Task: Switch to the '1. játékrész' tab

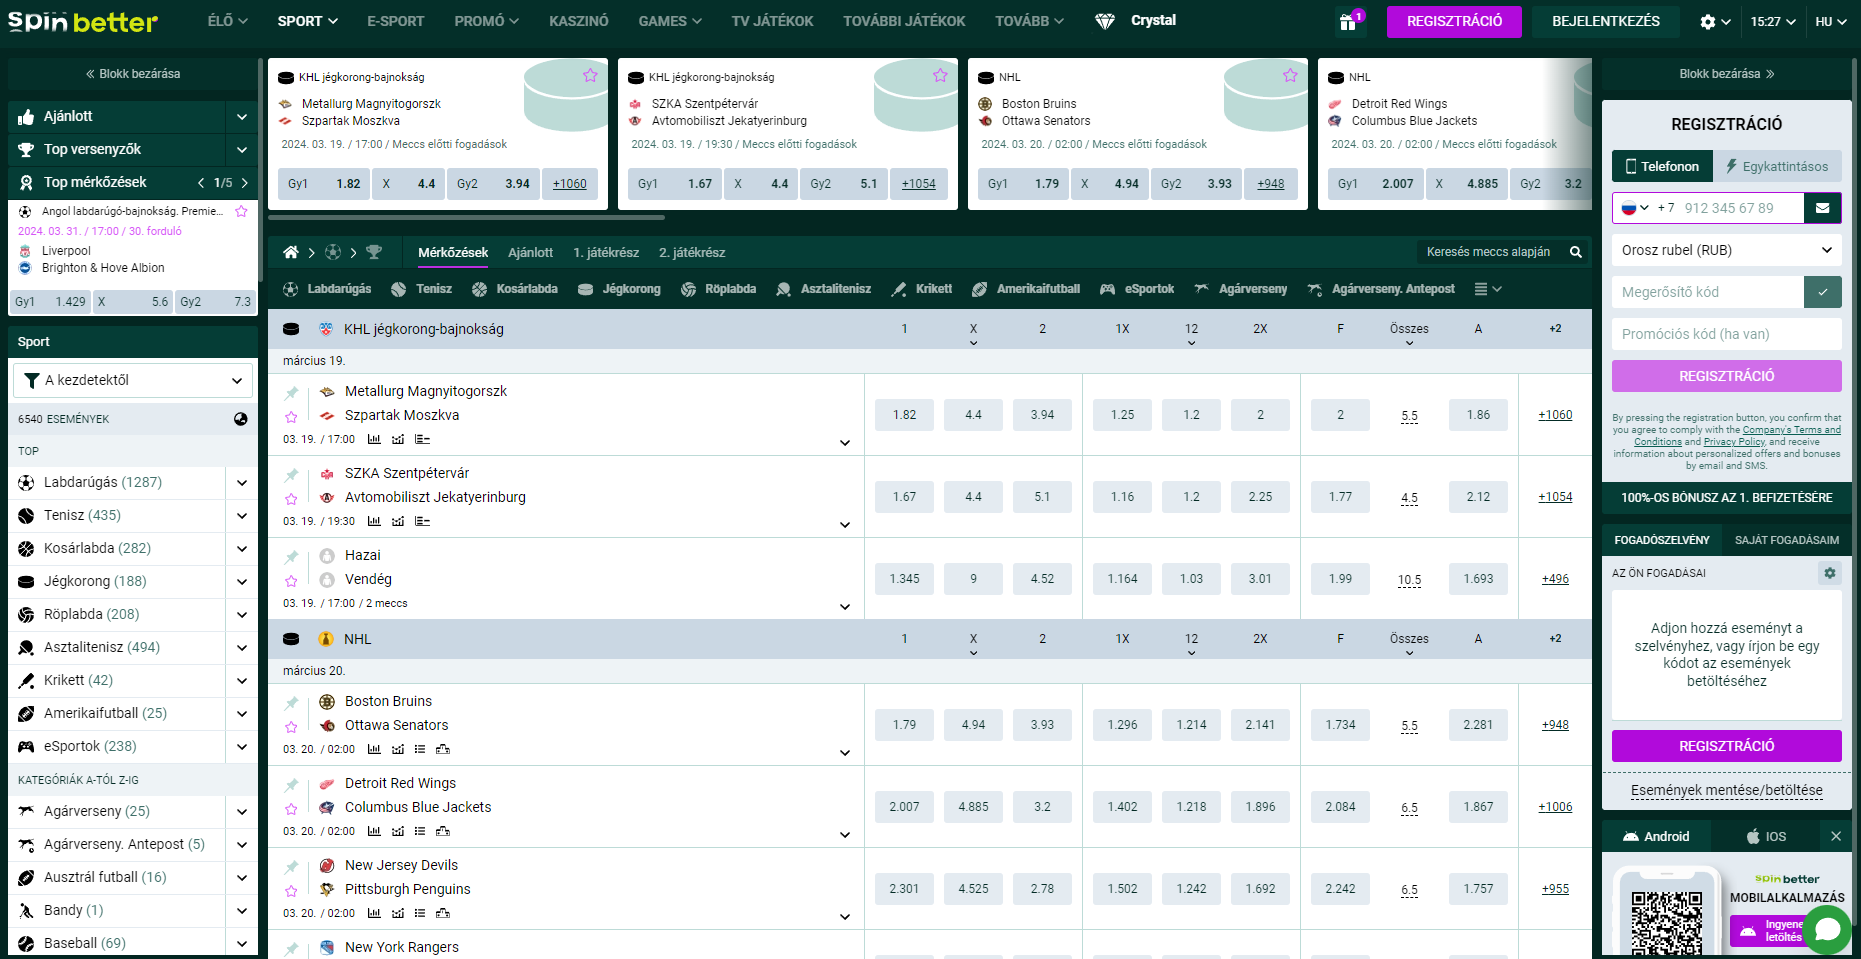Action: [605, 252]
